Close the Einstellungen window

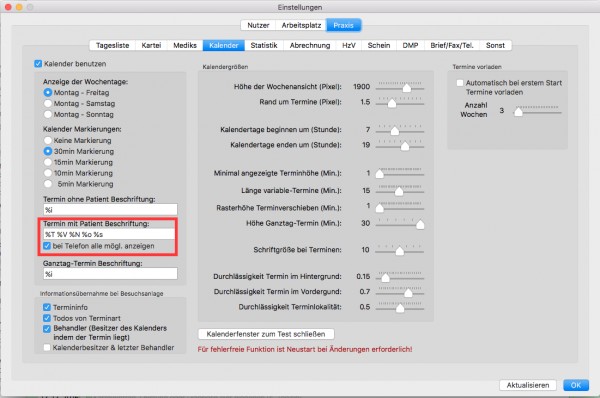coord(8,7)
